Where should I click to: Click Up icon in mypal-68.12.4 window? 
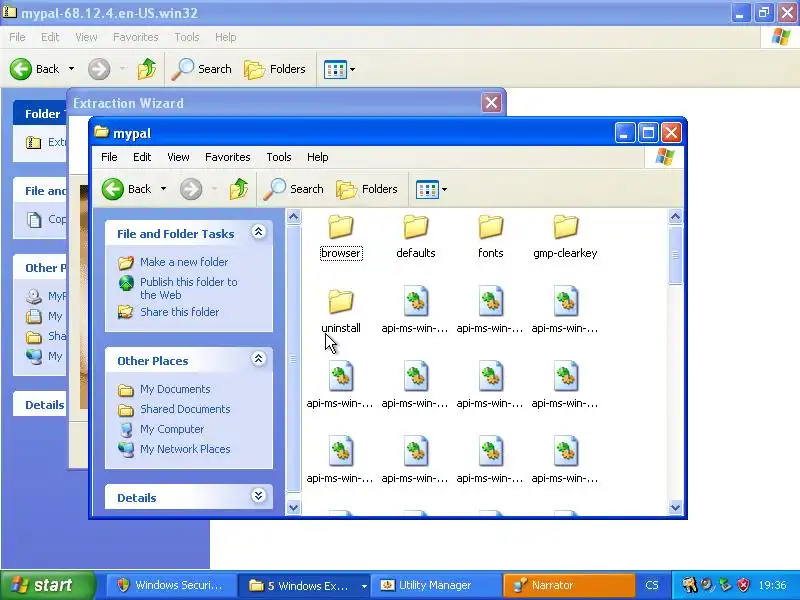point(147,69)
